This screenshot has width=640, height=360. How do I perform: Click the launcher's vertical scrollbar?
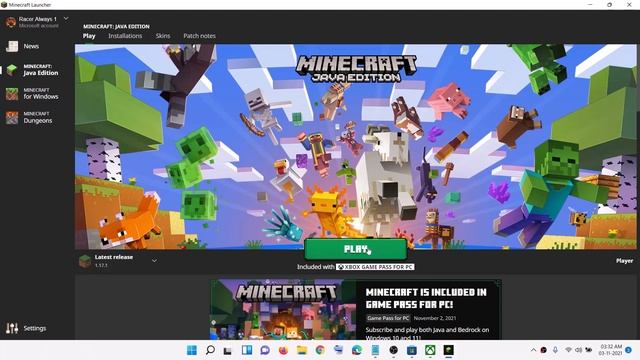pos(638,78)
